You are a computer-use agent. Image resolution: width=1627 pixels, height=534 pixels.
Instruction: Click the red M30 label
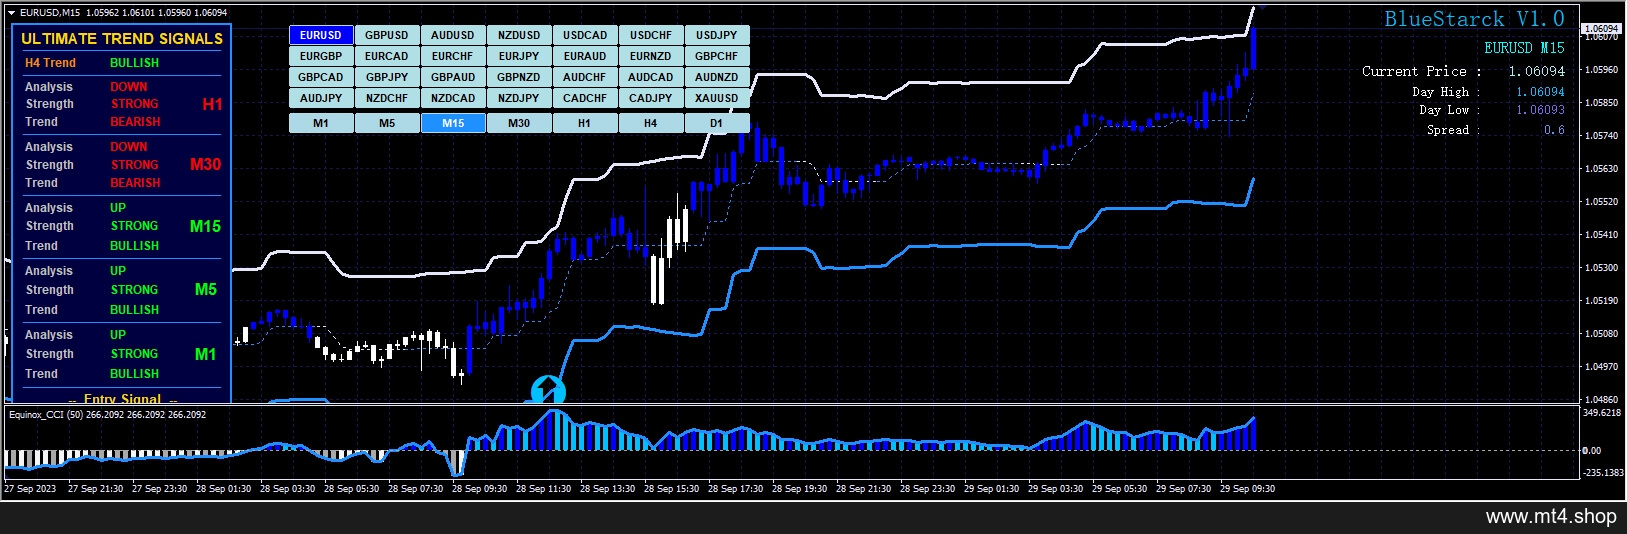pyautogui.click(x=205, y=164)
